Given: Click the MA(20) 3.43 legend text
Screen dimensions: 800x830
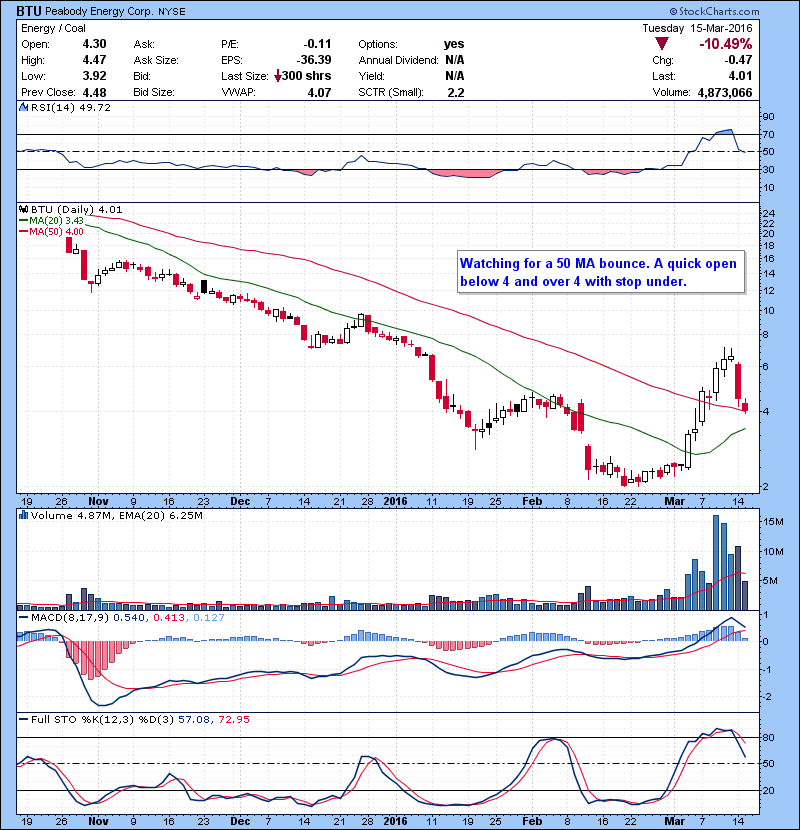Looking at the screenshot, I should pos(56,221).
